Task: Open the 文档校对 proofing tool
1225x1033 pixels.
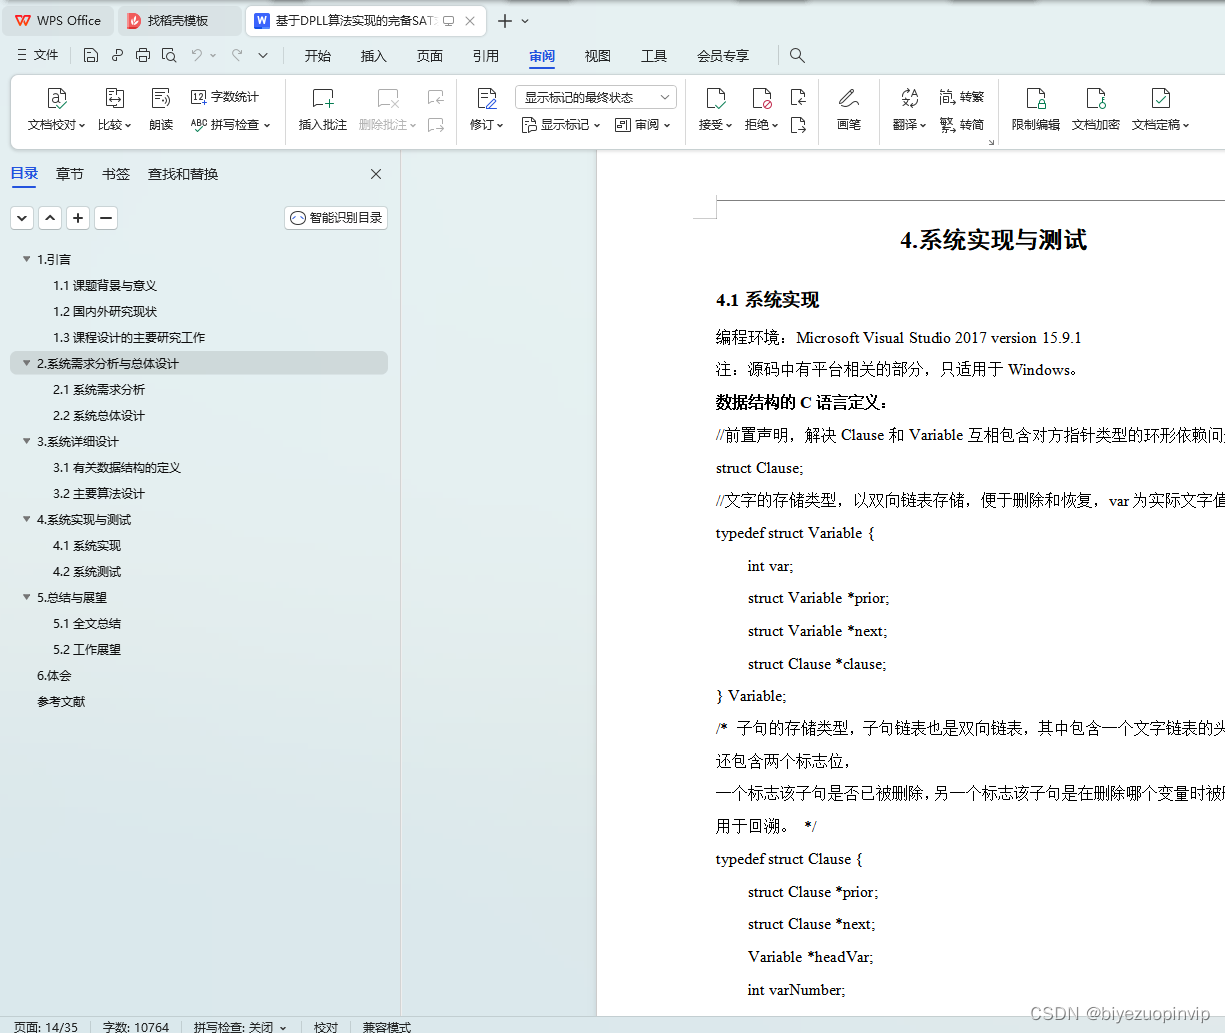Action: pyautogui.click(x=55, y=110)
